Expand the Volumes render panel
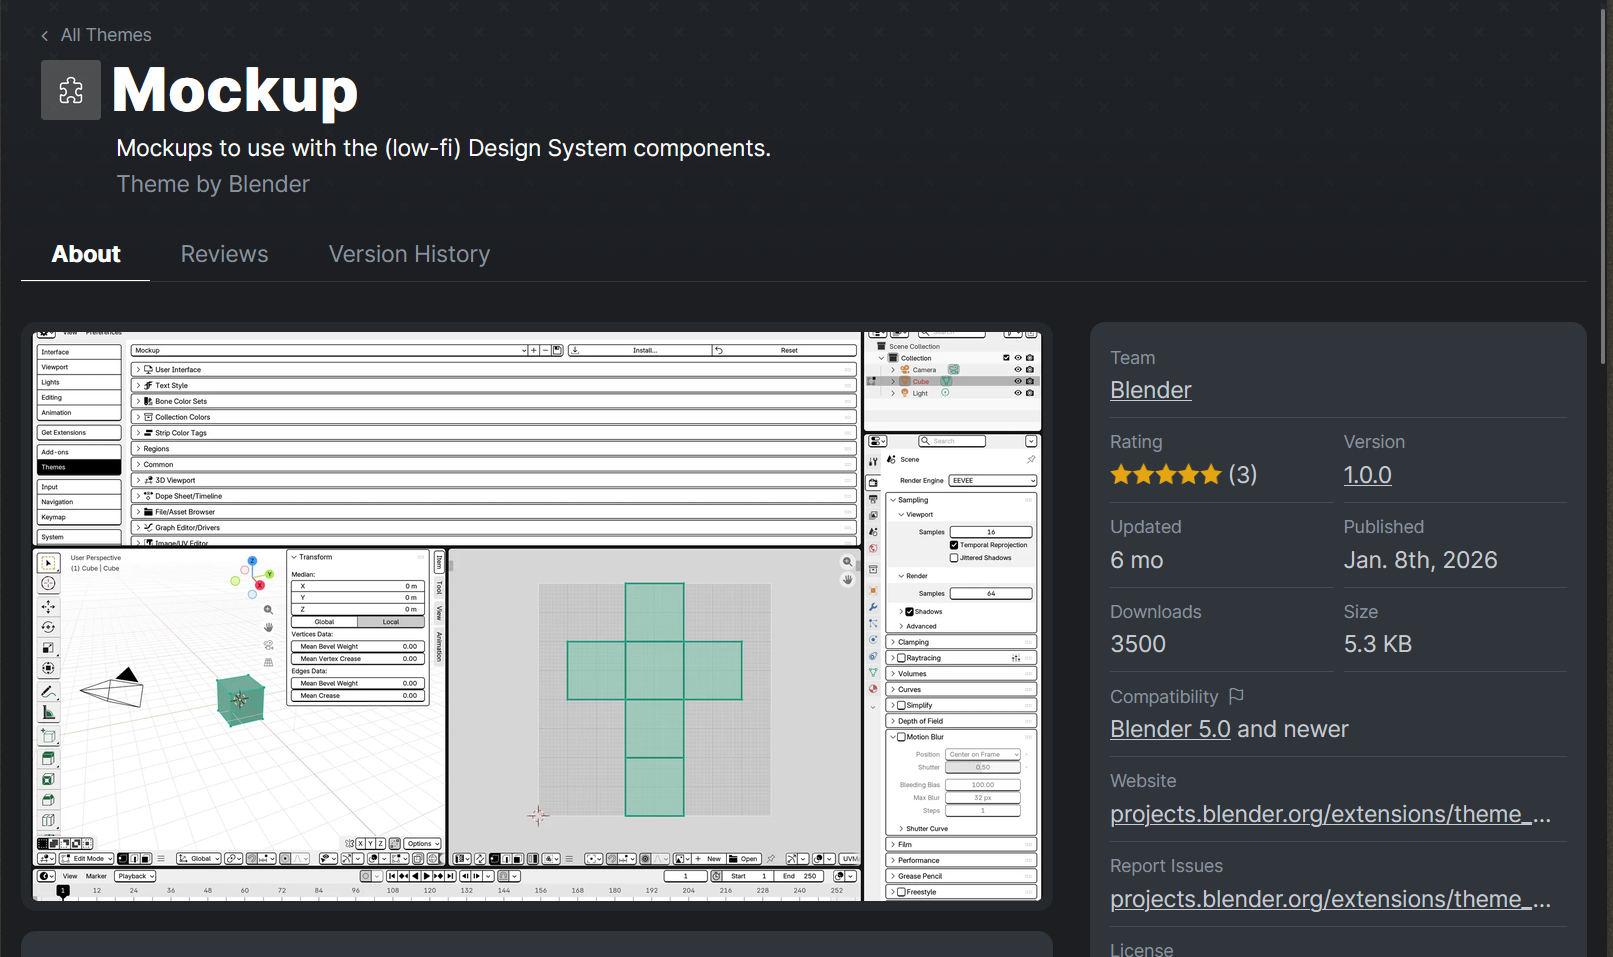1613x957 pixels. [x=962, y=674]
